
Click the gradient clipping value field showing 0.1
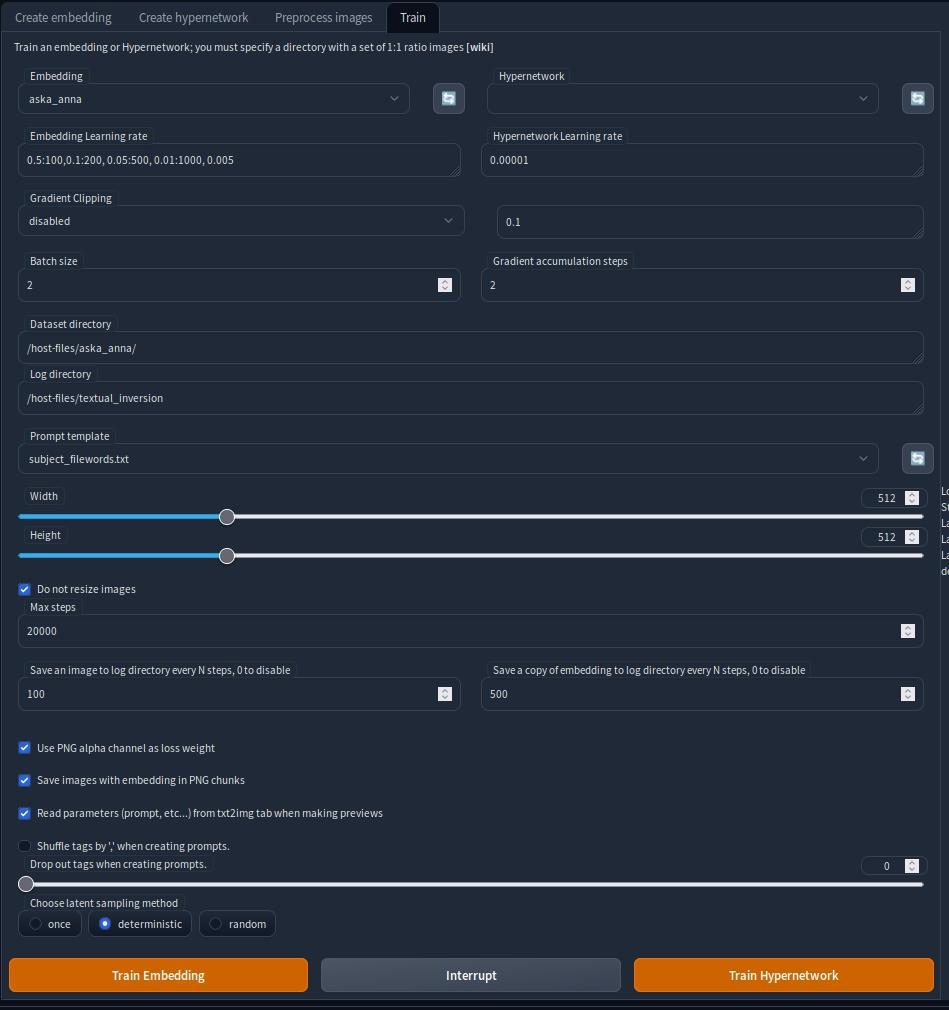coord(710,222)
